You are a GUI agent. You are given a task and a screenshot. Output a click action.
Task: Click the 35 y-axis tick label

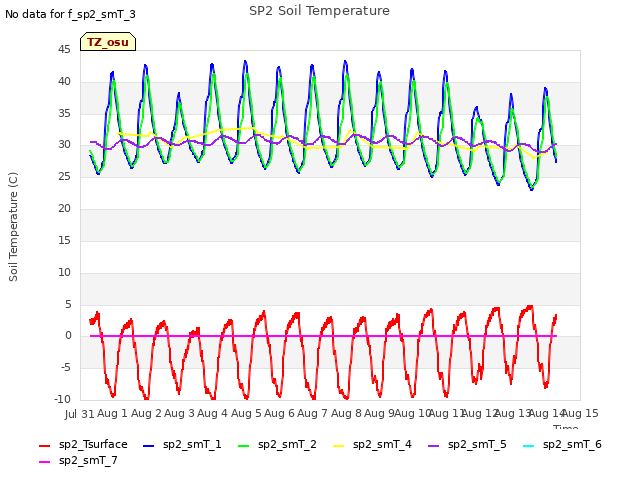(64, 113)
